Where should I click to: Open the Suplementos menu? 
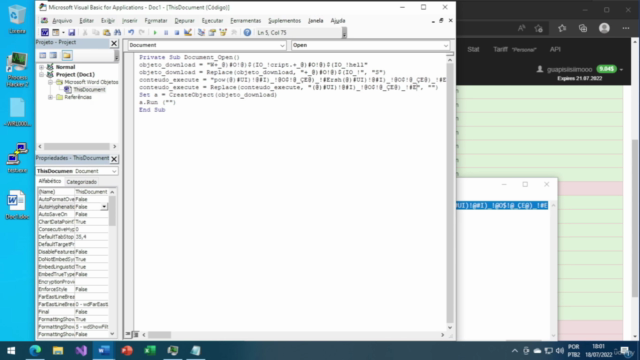coord(284,20)
